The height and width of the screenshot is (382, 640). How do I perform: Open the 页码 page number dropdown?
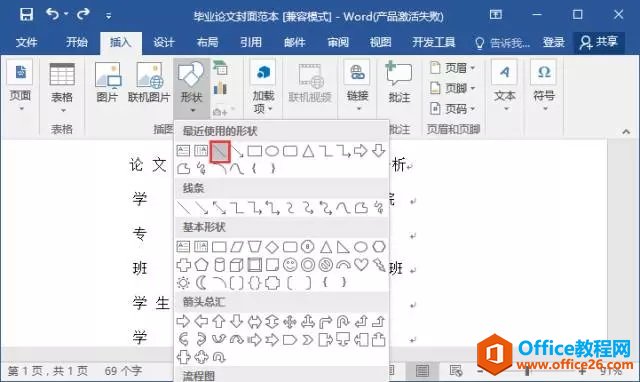[x=453, y=109]
